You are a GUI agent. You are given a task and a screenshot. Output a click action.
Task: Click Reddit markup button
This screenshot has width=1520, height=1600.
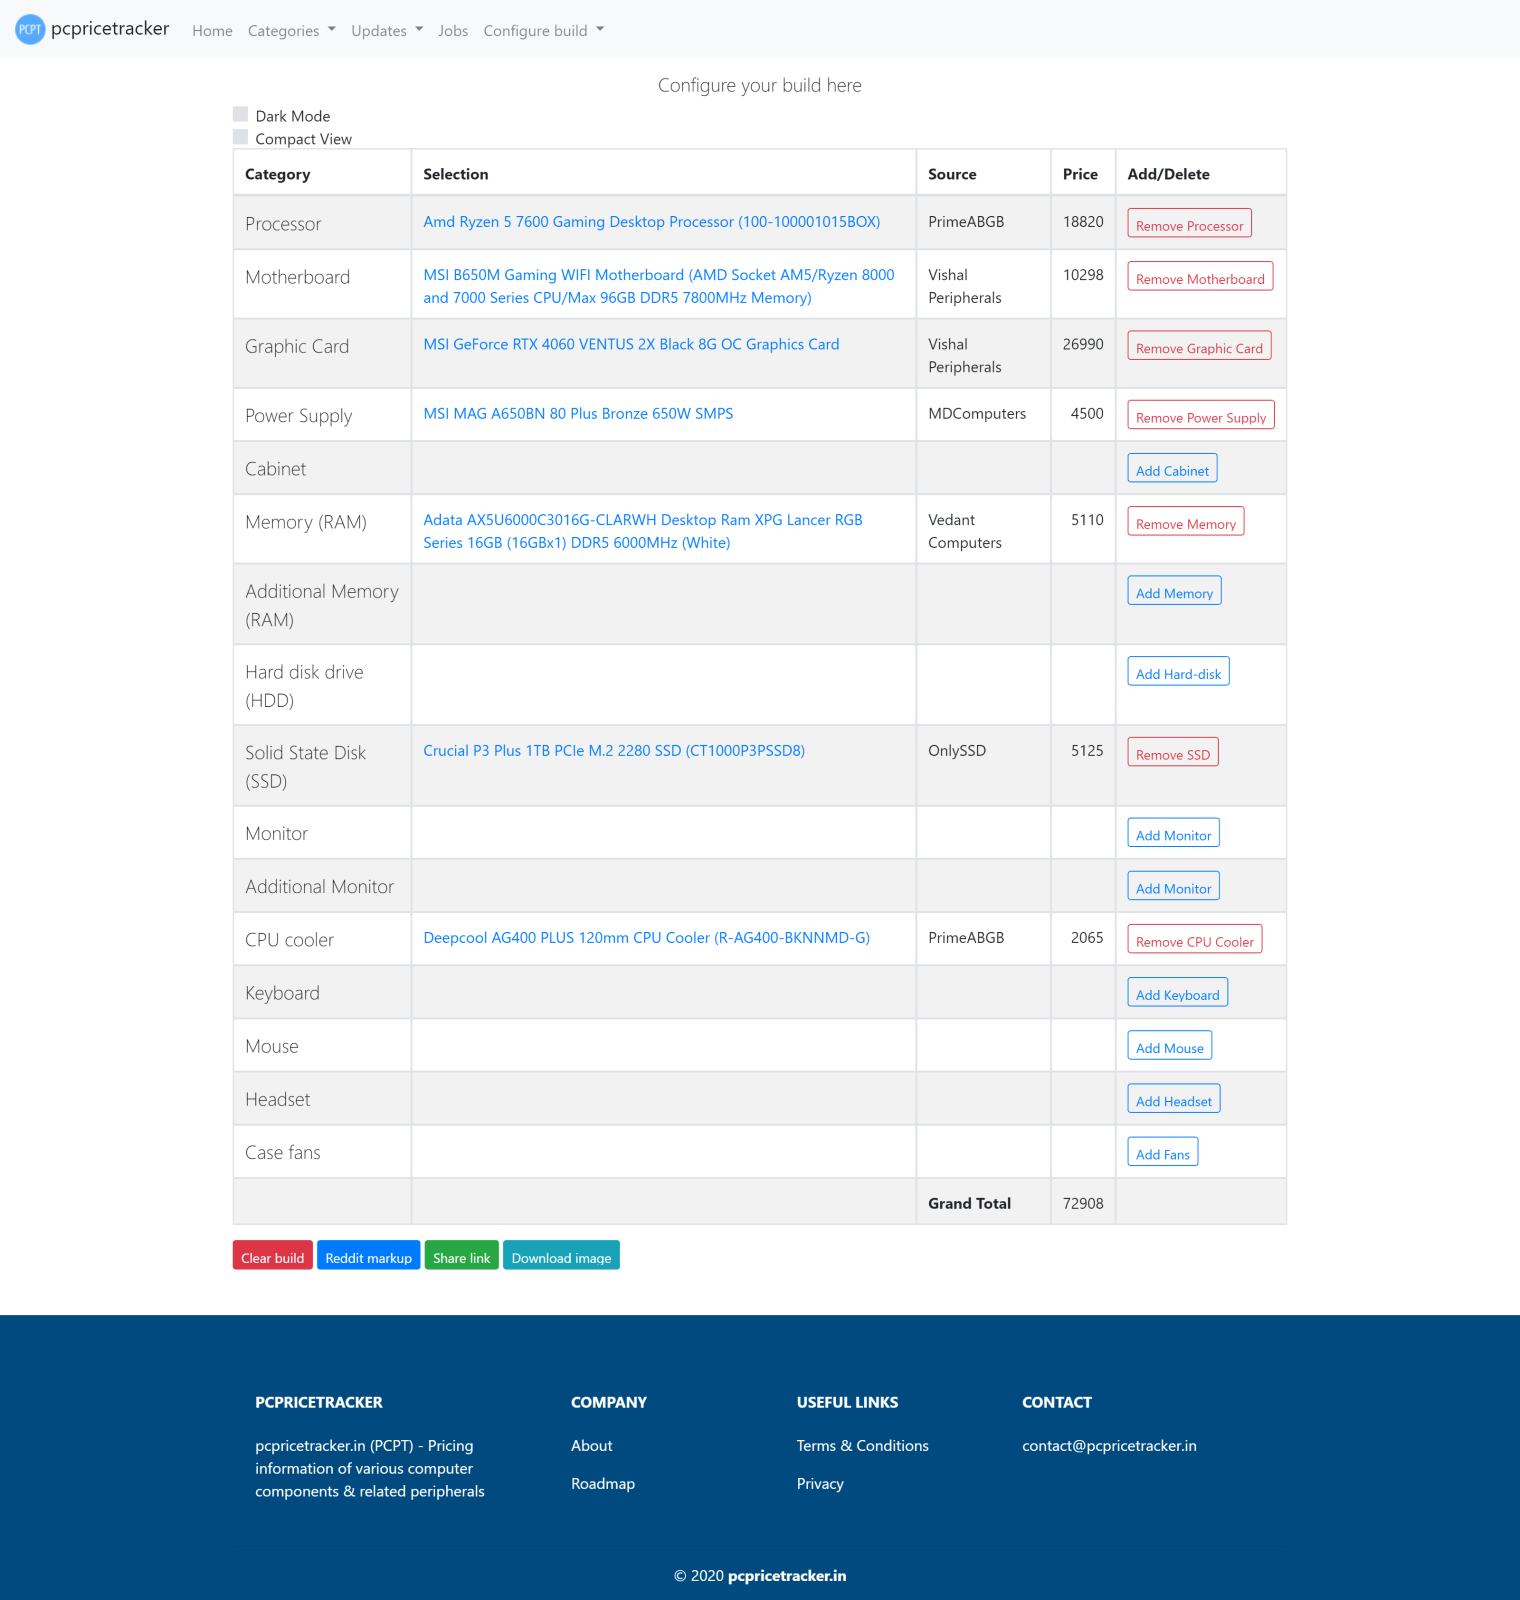click(368, 1255)
